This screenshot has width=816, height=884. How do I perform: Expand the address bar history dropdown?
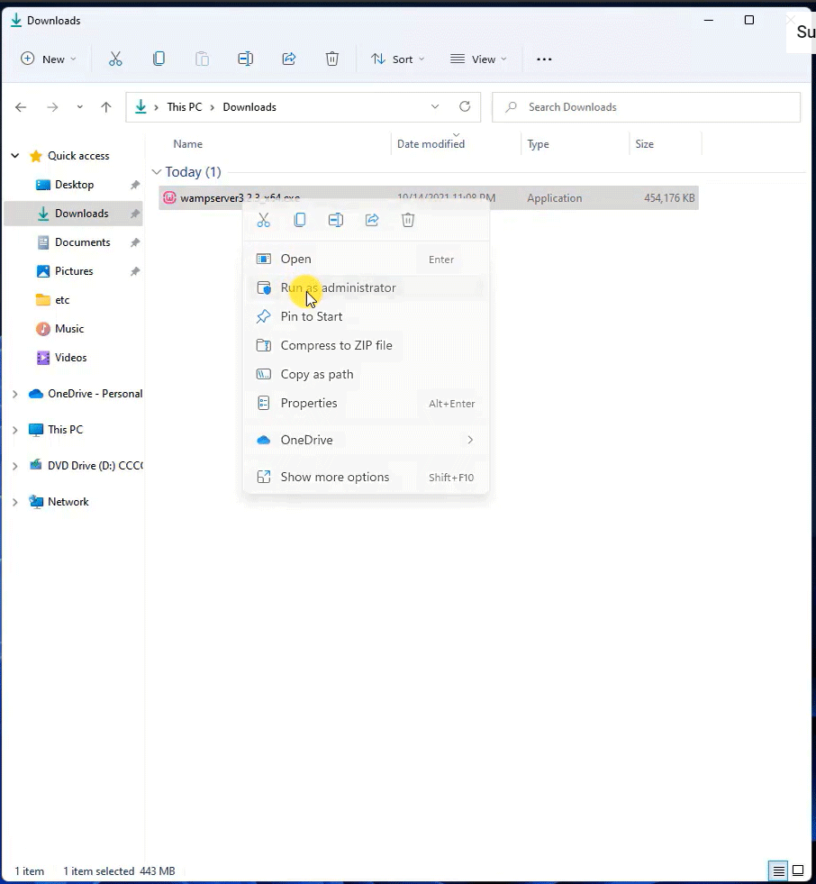point(435,107)
